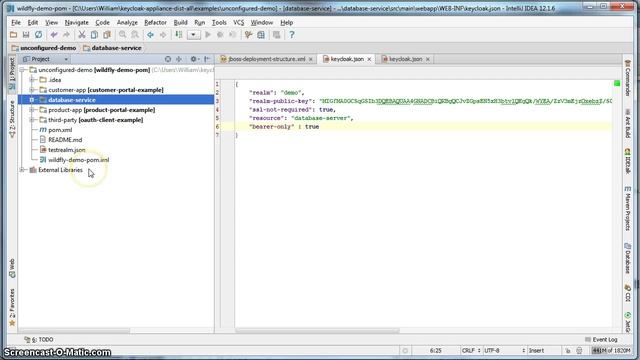Image resolution: width=640 pixels, height=360 pixels.
Task: Click the Run play icon in the toolbar
Action: click(x=208, y=35)
